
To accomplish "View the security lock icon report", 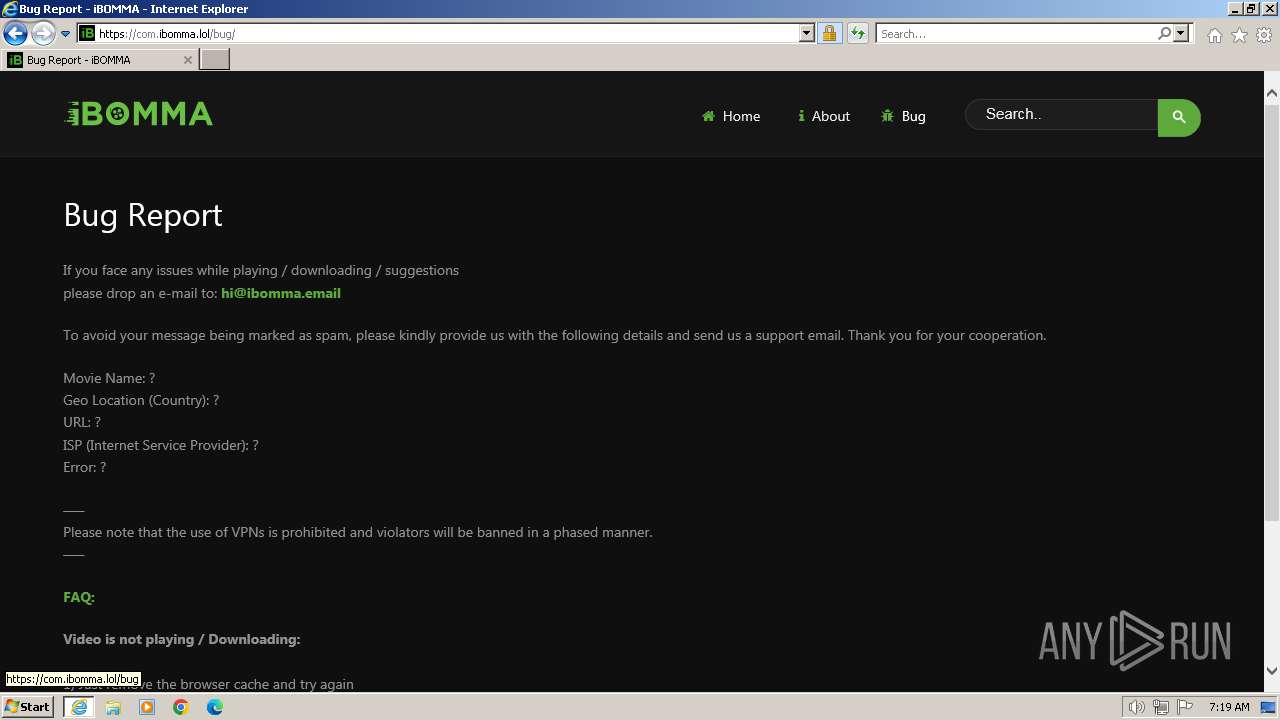I will click(829, 33).
